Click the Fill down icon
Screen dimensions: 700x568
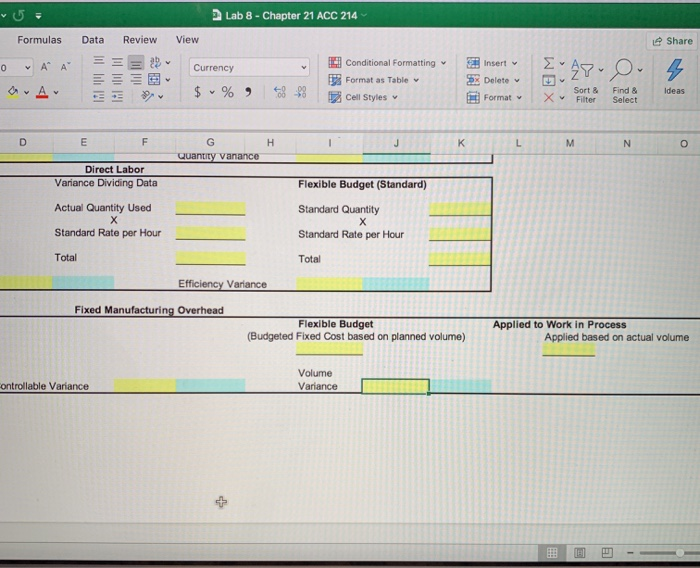click(x=549, y=80)
